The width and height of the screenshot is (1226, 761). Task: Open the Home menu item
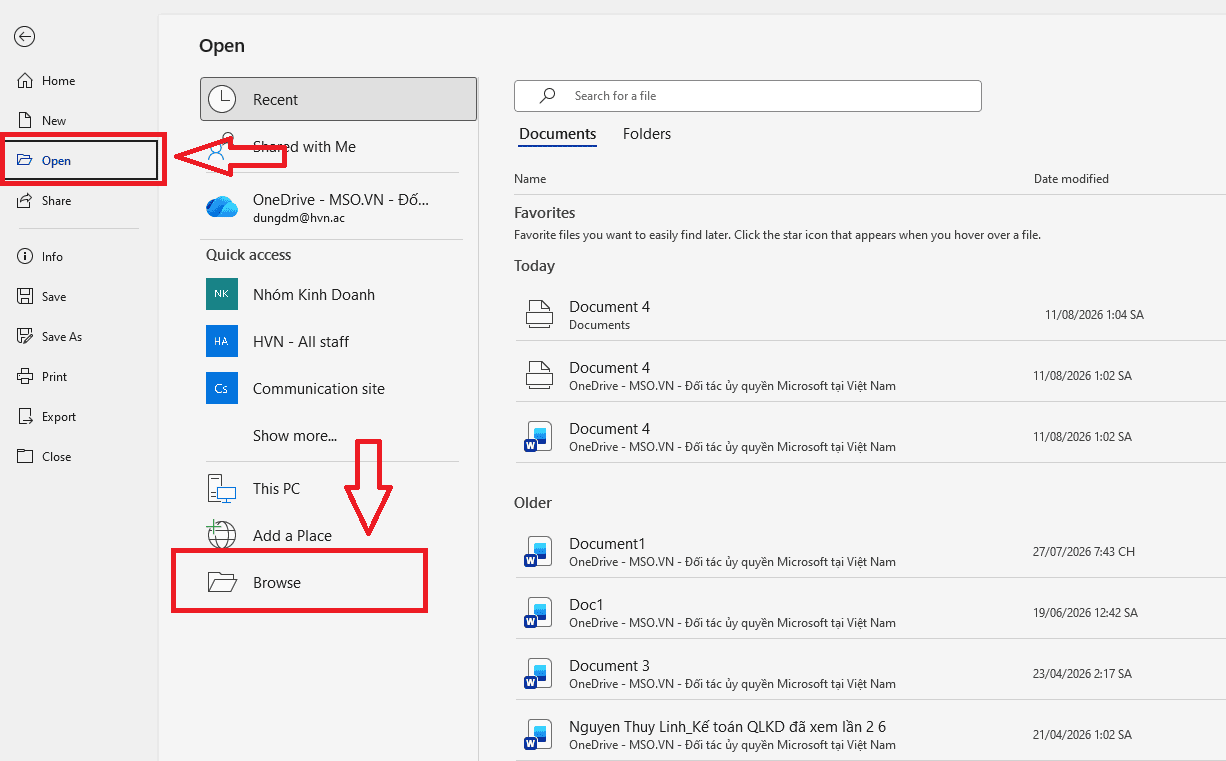[80, 81]
